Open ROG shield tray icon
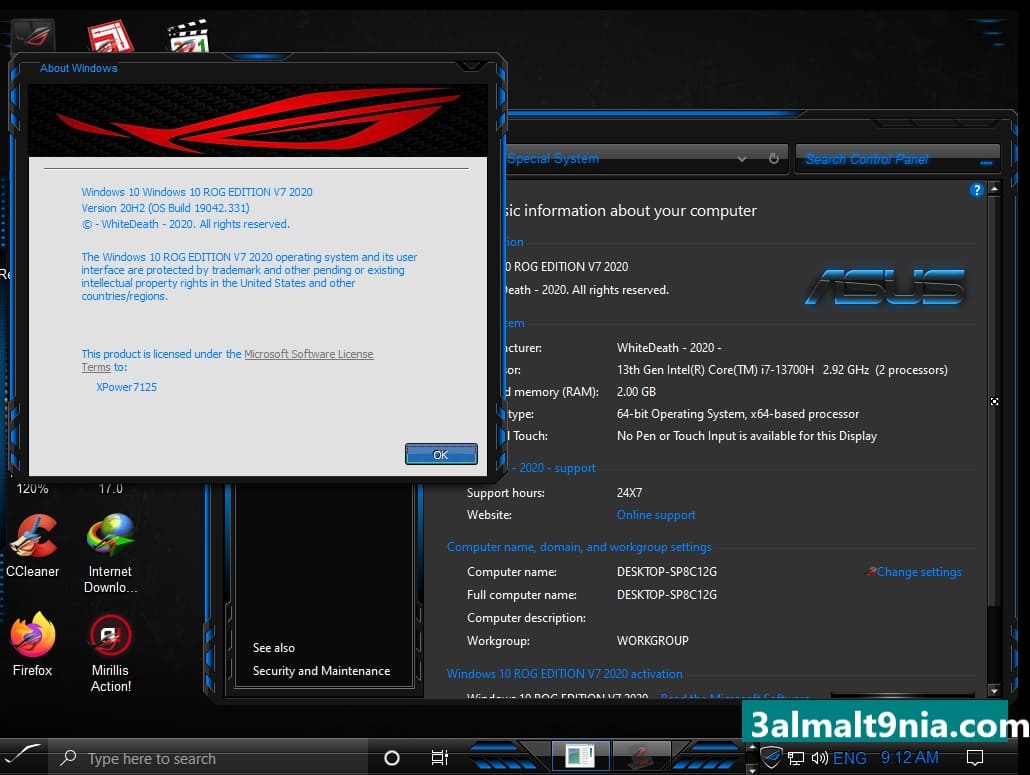Viewport: 1030px width, 775px height. click(771, 758)
